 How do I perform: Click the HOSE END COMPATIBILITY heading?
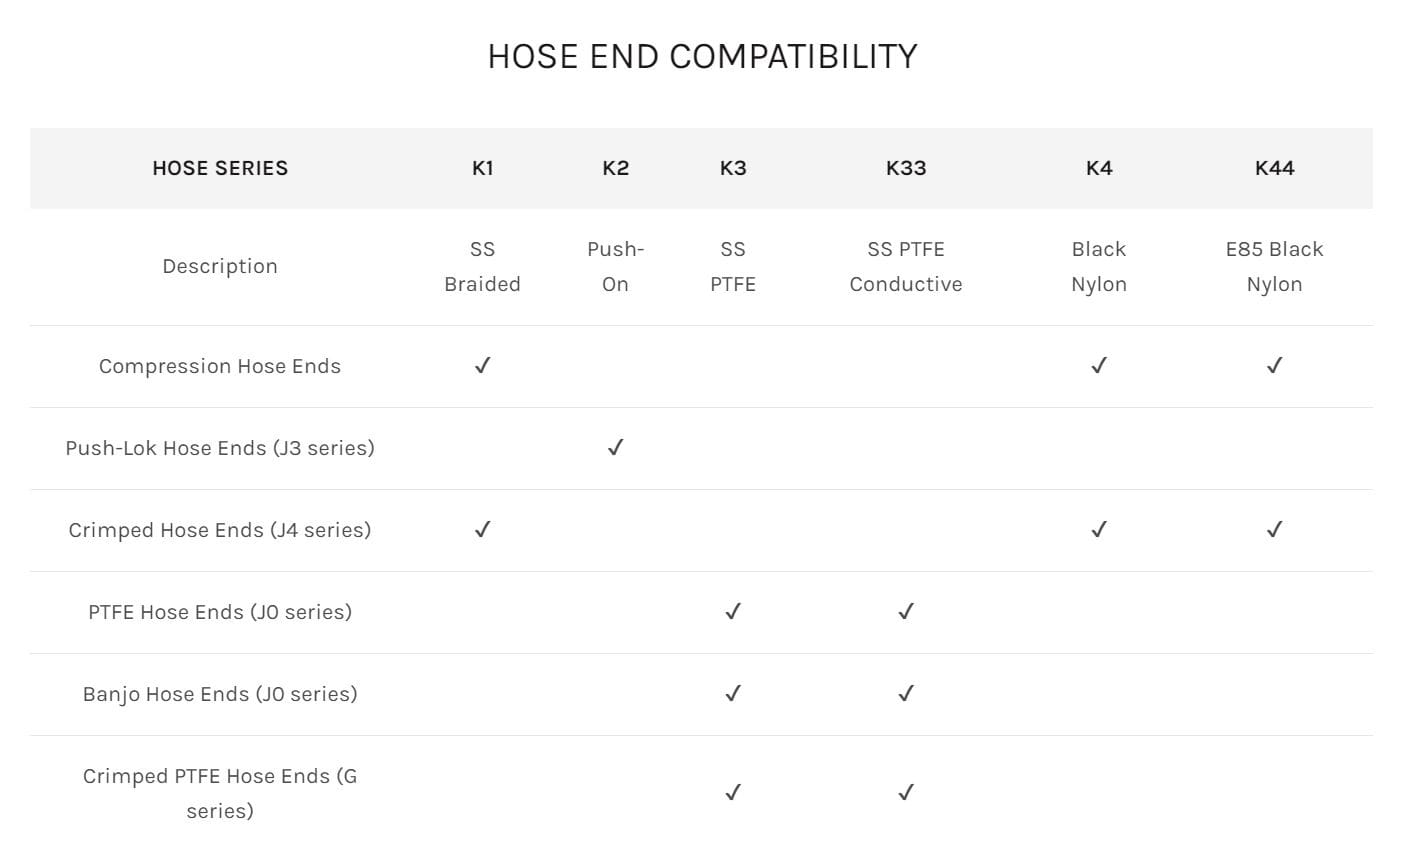[x=702, y=56]
